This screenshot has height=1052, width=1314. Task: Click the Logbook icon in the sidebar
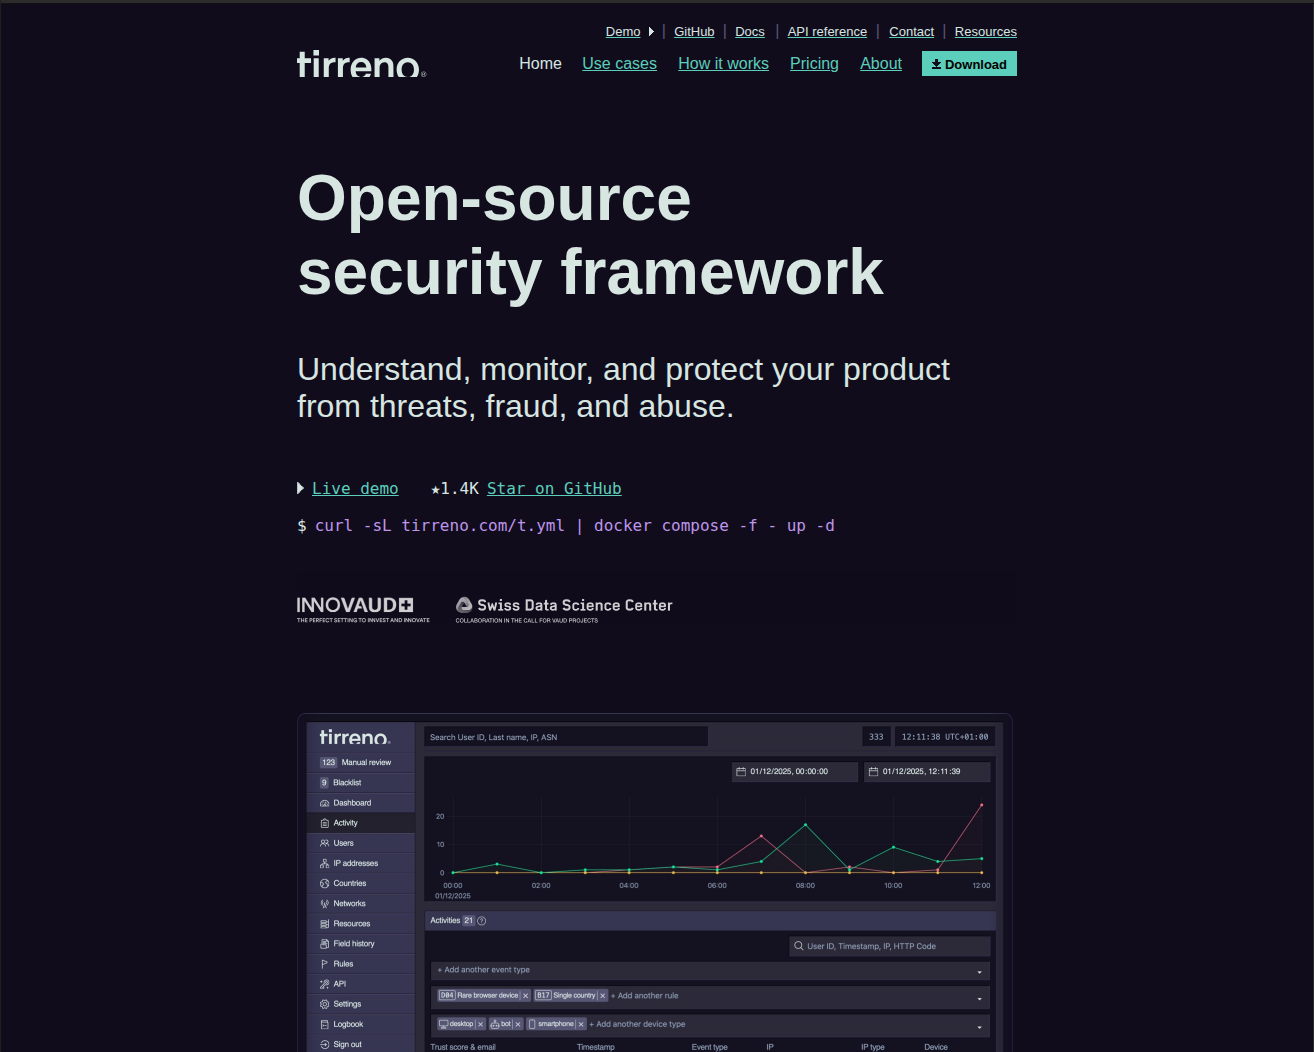[x=324, y=1024]
